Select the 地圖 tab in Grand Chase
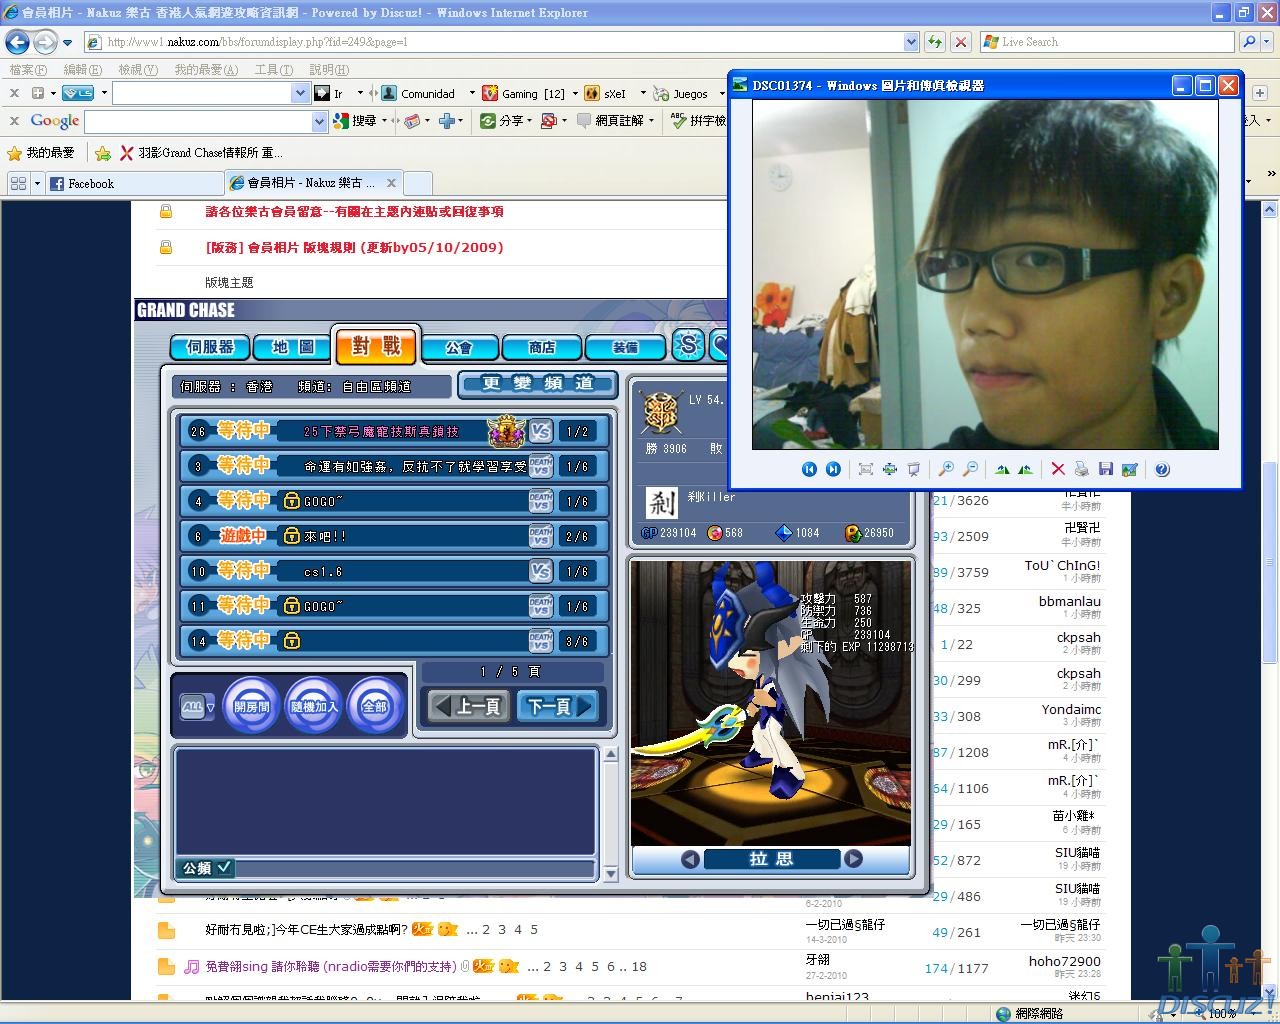The height and width of the screenshot is (1024, 1280). pos(292,347)
